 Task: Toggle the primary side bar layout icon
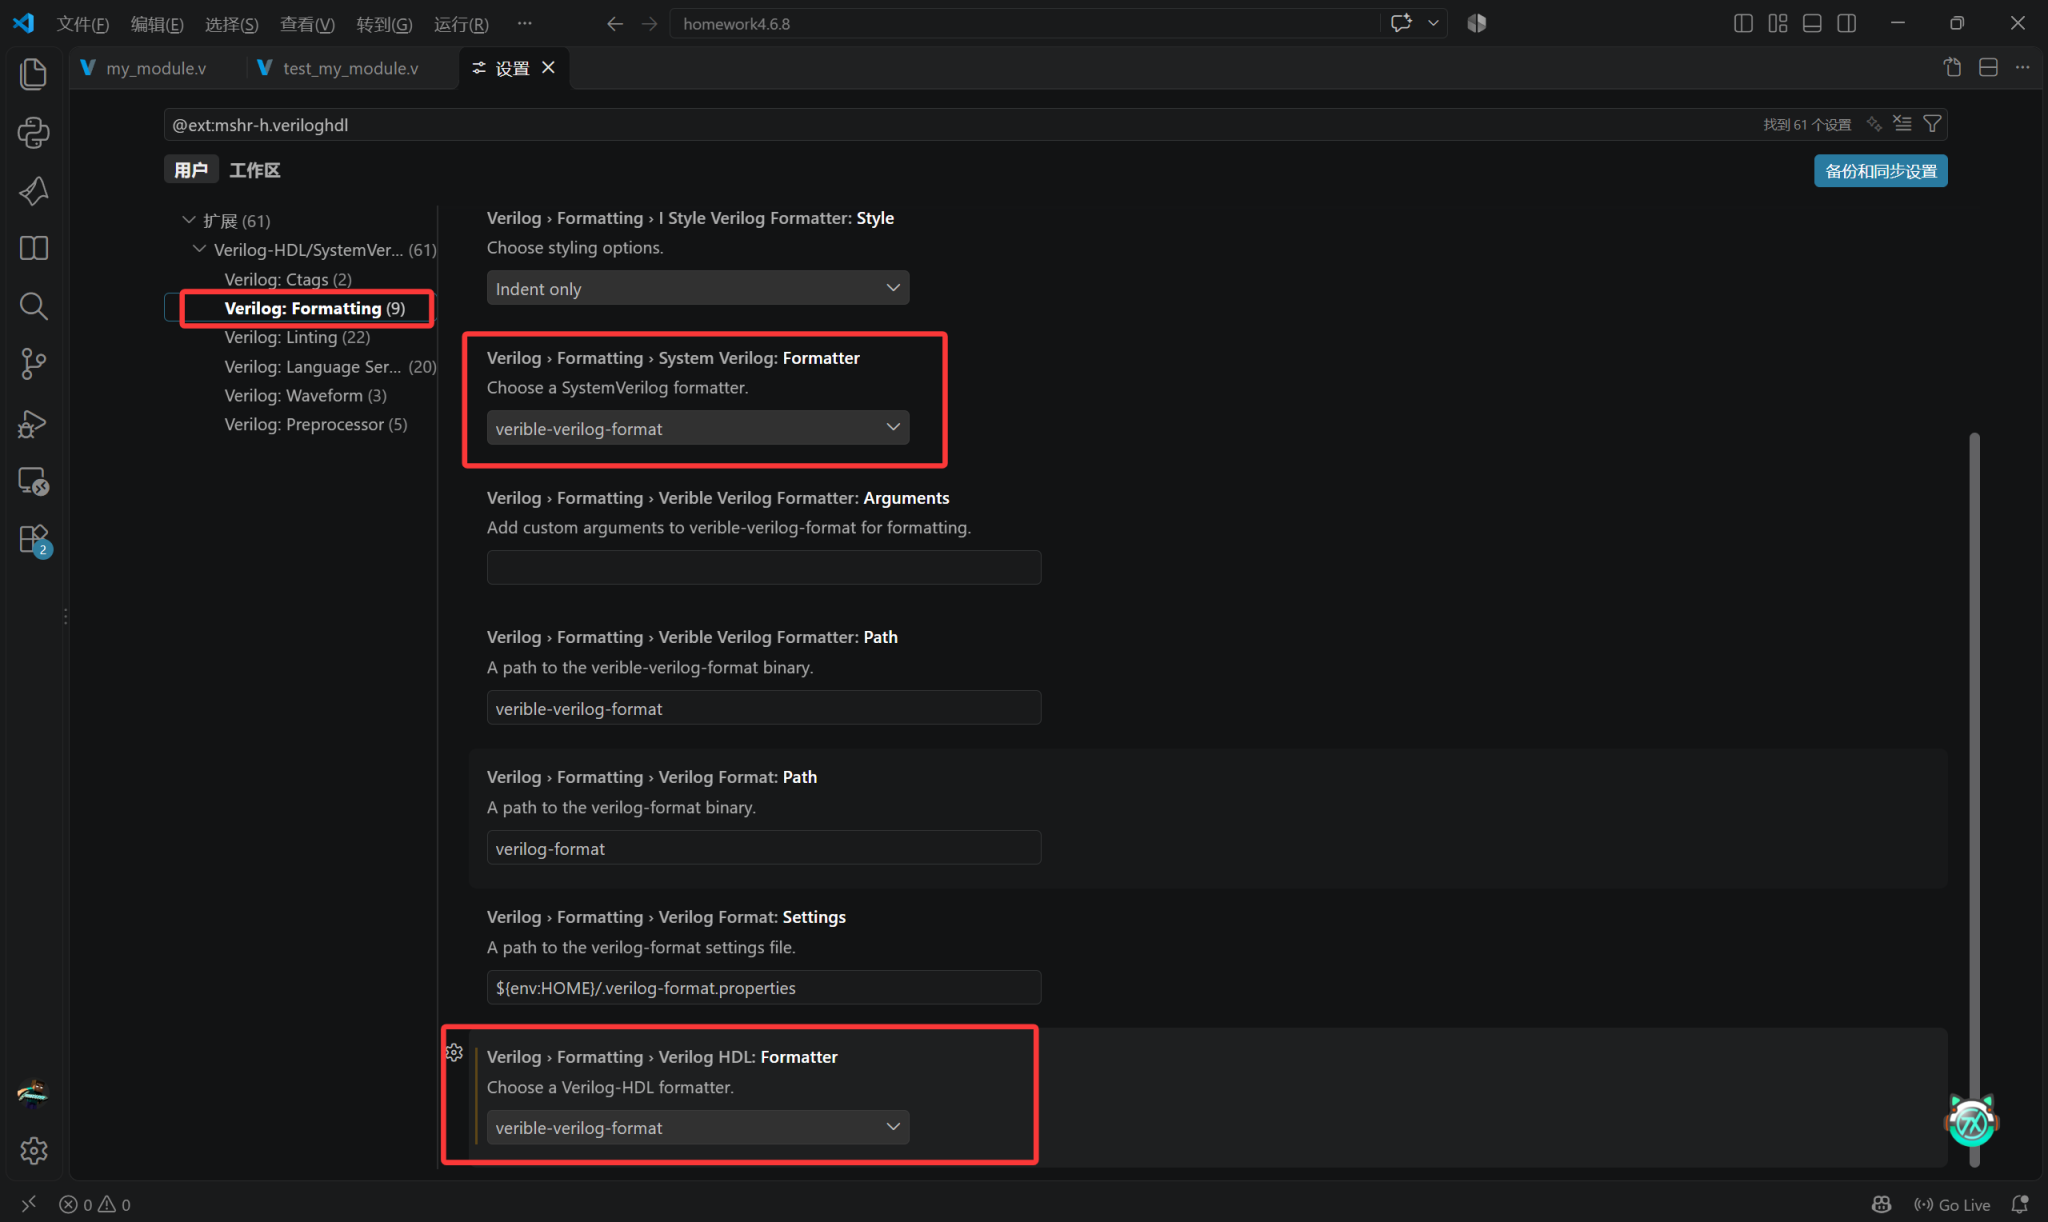[1743, 23]
